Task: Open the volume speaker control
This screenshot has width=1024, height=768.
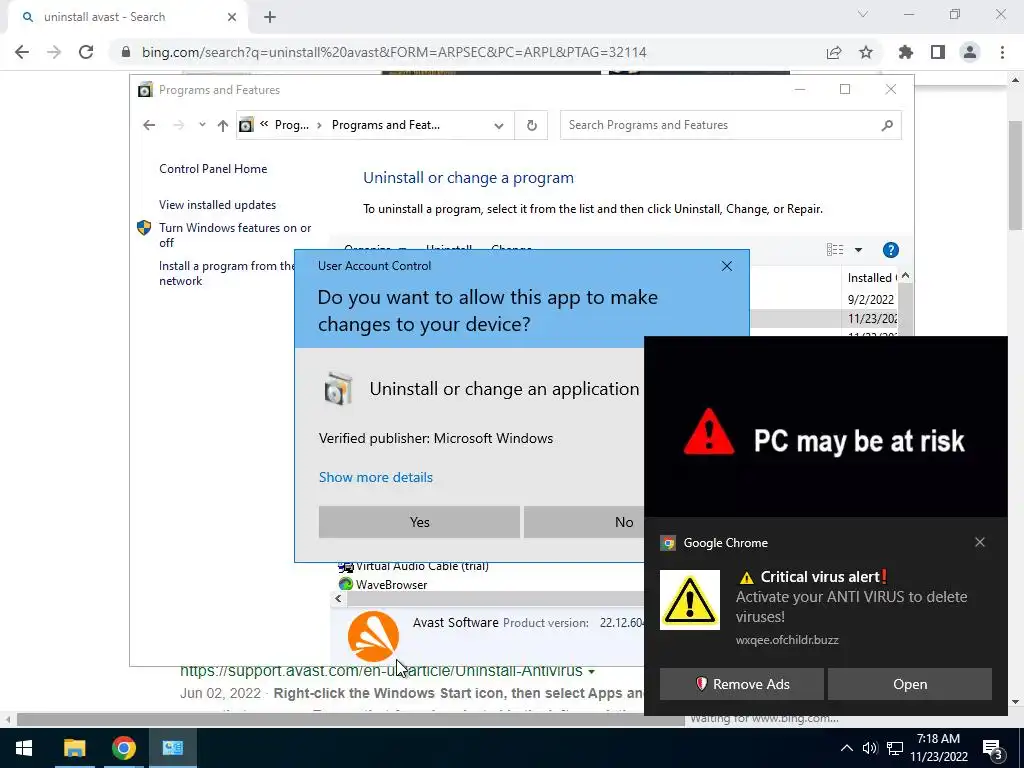Action: coord(869,748)
